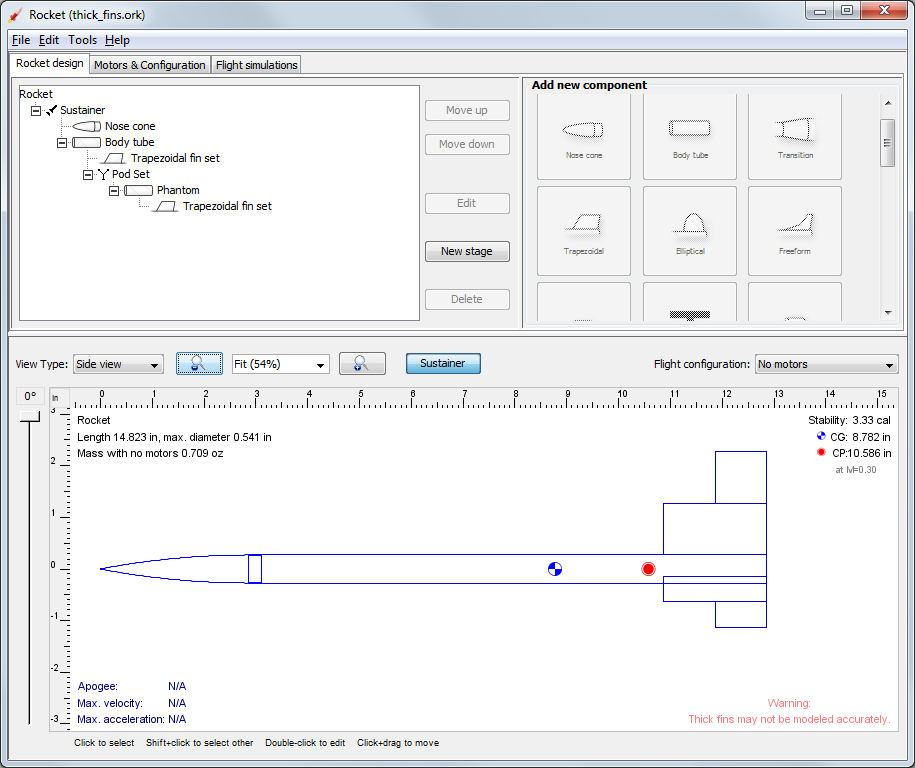
Task: Collapse the Pod Set tree node
Action: [88, 174]
